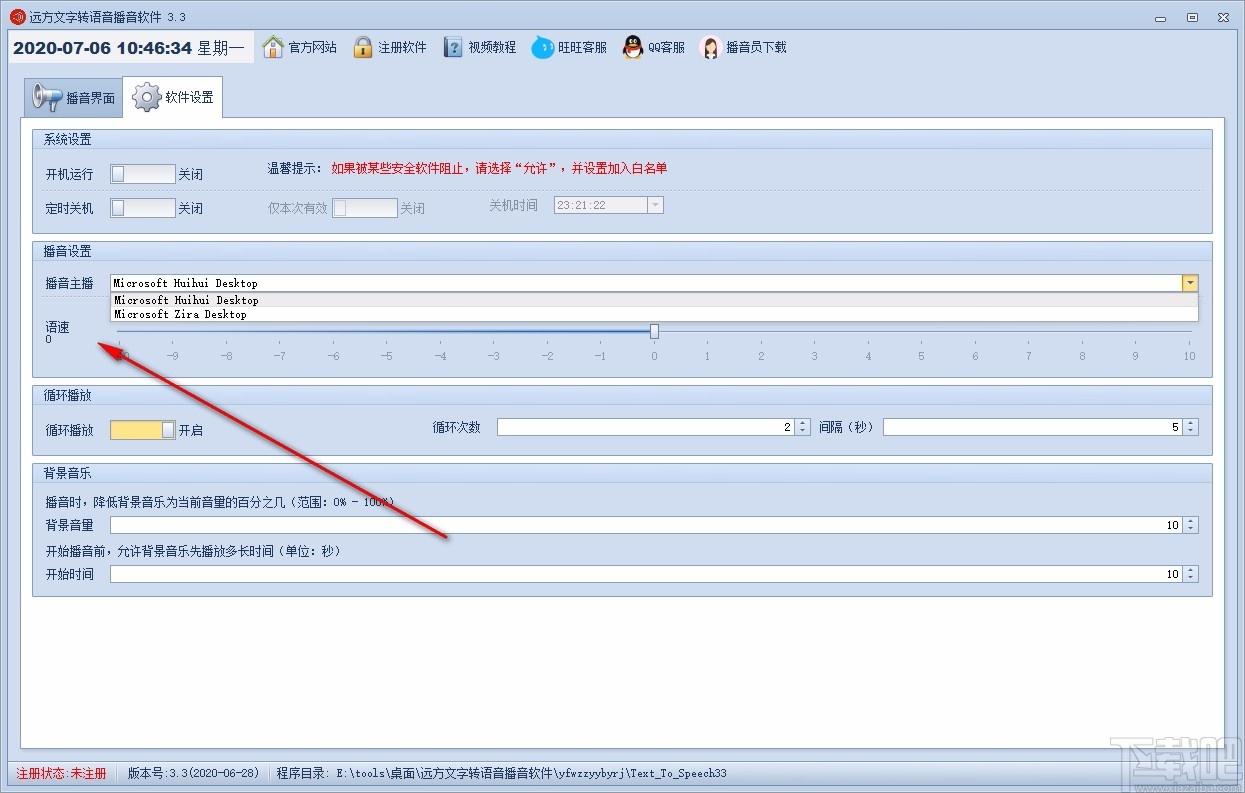Click the 播音员下载 label
This screenshot has width=1245, height=793.
coord(756,47)
